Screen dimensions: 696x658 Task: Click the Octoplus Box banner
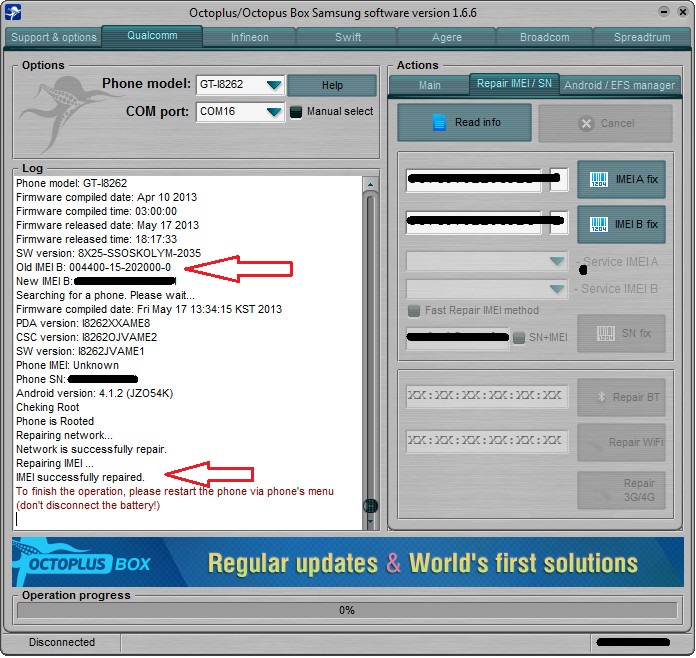348,563
